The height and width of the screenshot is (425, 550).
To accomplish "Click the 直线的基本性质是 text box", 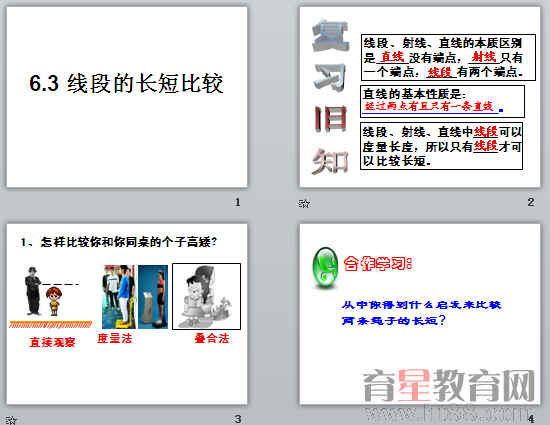I will coord(442,101).
